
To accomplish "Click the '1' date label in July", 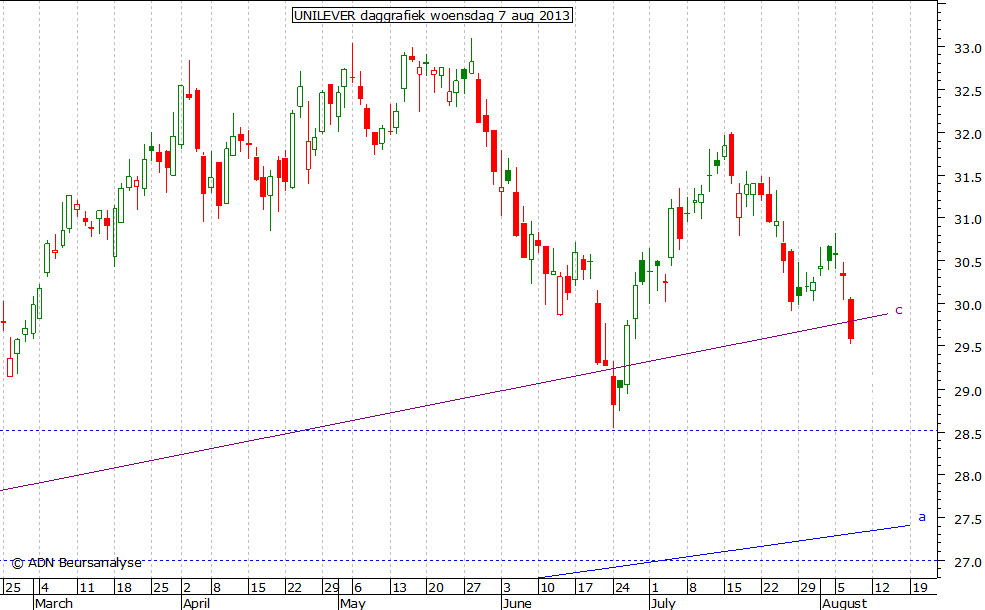I will point(655,588).
